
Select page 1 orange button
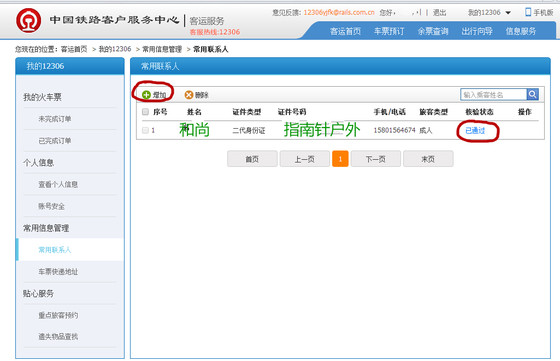(340, 159)
